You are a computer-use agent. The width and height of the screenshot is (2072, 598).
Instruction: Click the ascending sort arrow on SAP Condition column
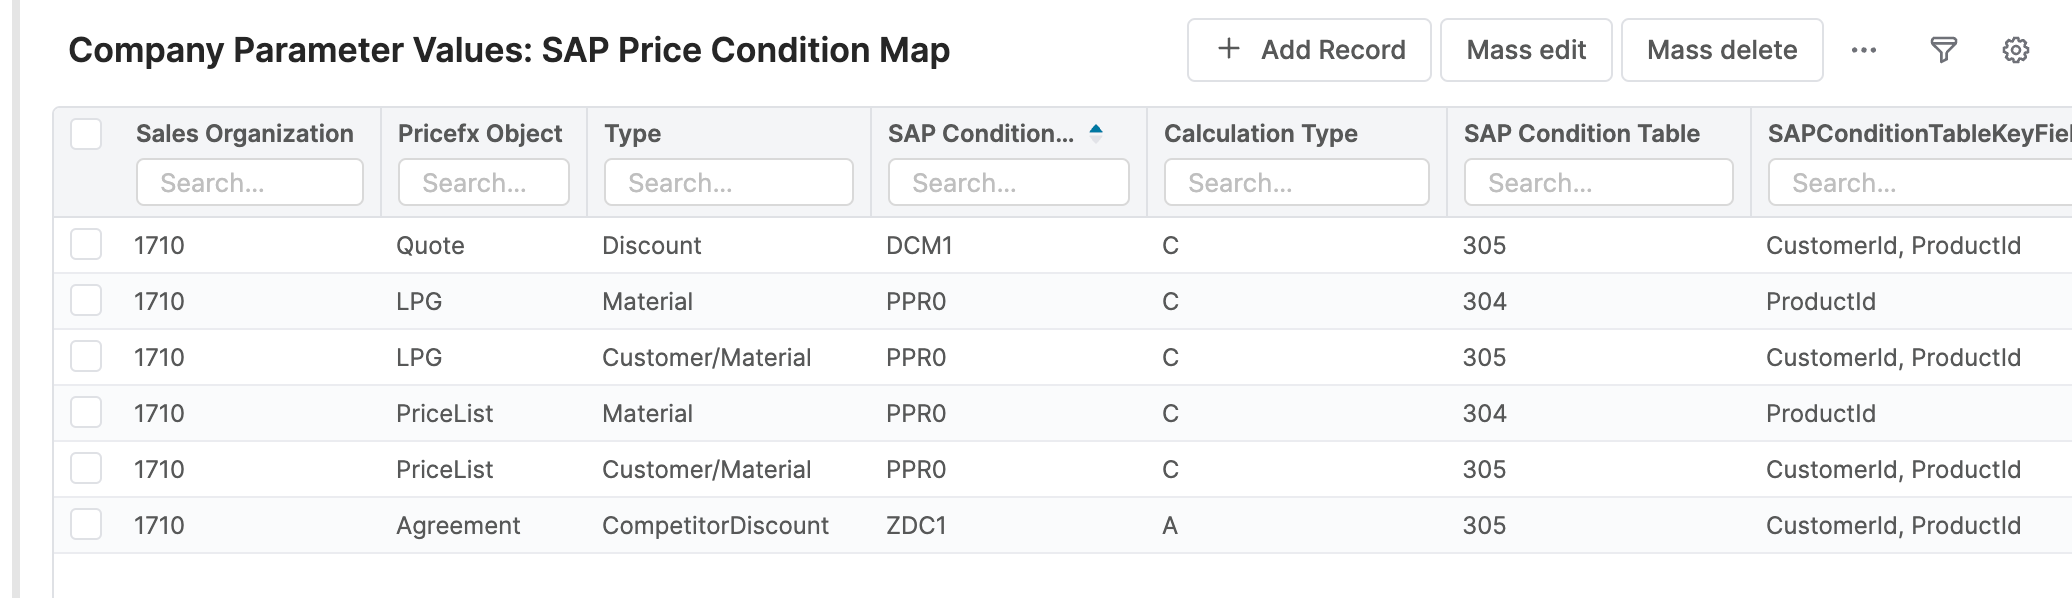(x=1096, y=128)
